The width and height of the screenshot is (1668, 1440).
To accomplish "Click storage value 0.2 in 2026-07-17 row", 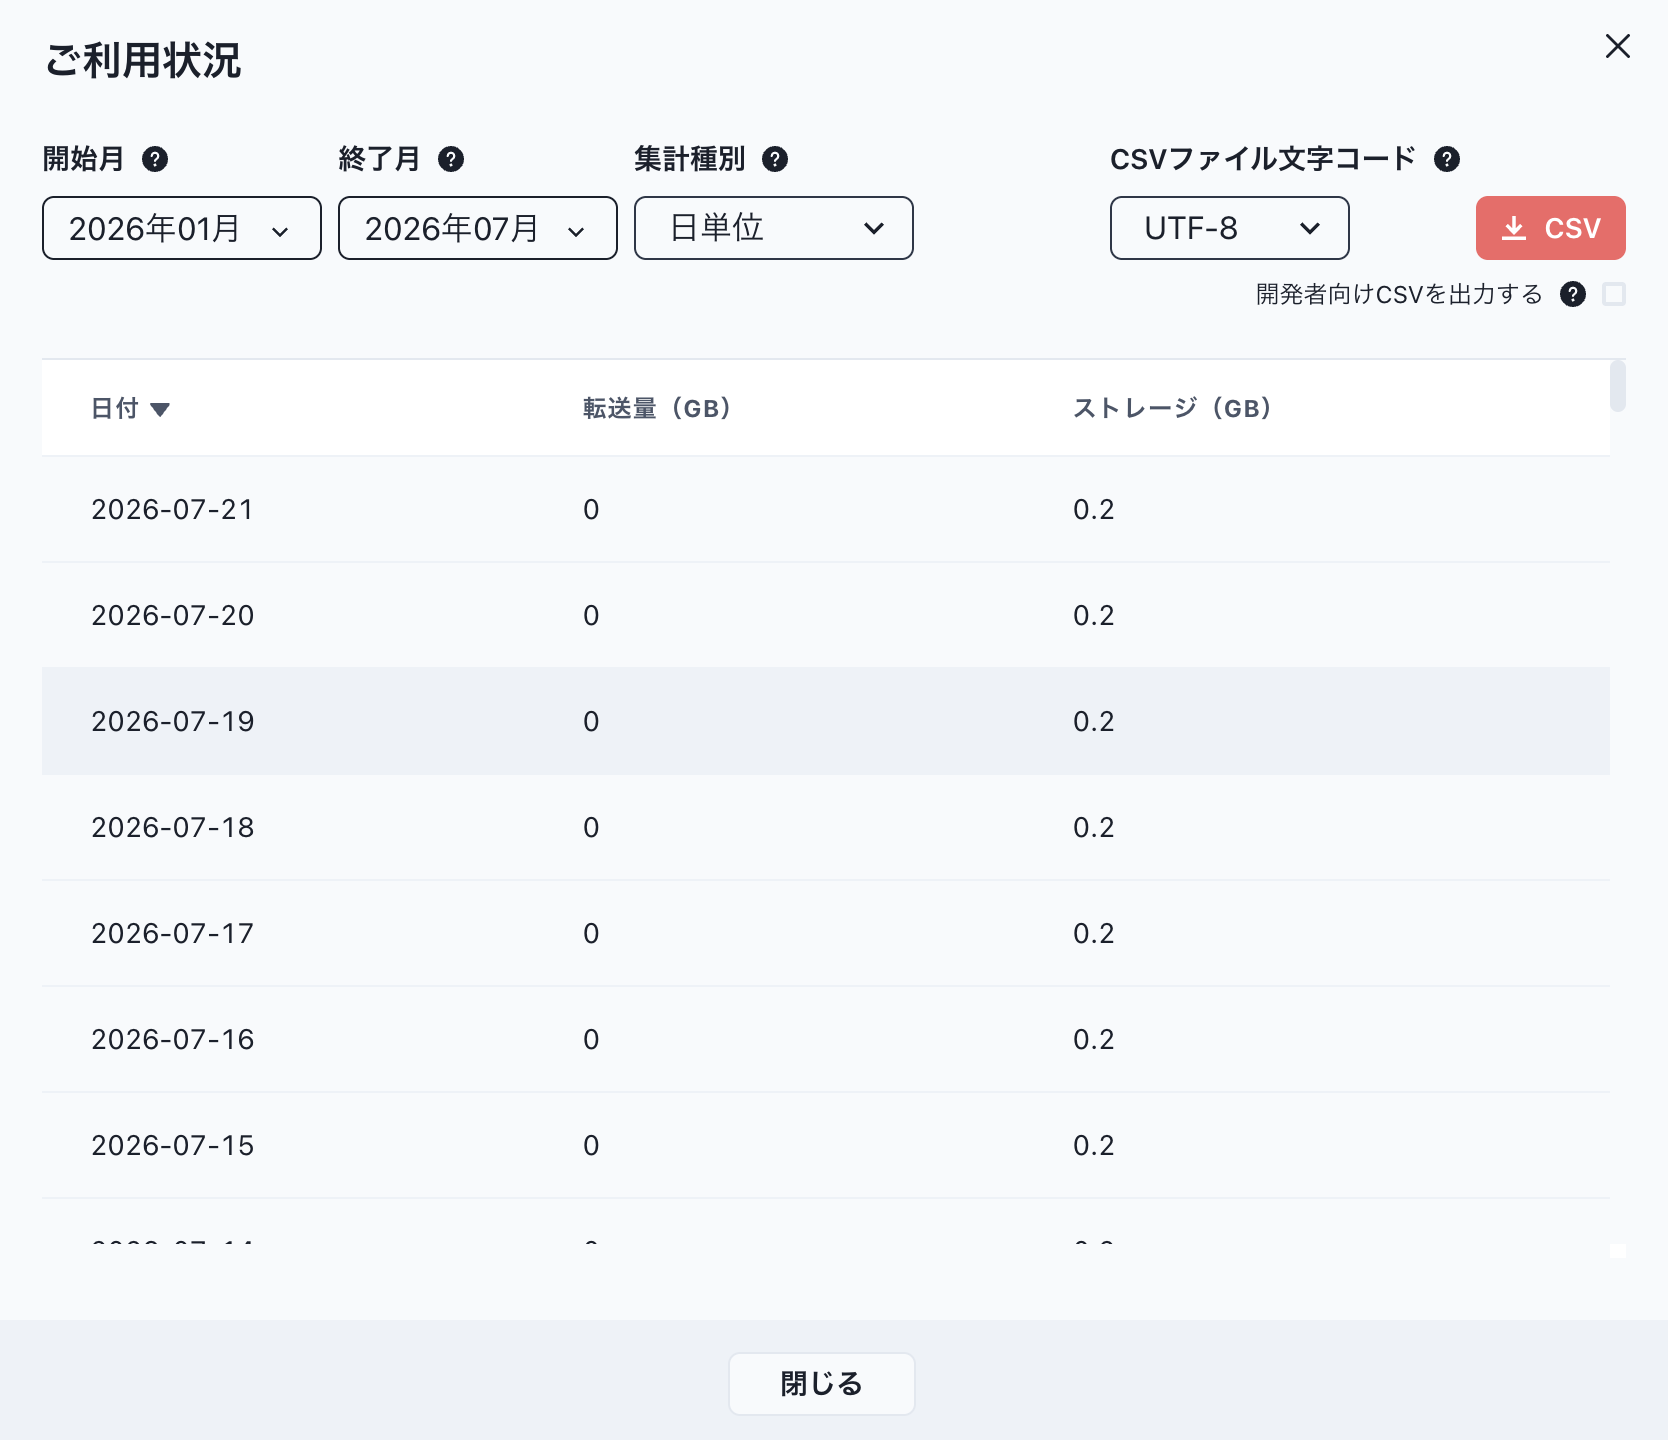I will (x=1094, y=934).
